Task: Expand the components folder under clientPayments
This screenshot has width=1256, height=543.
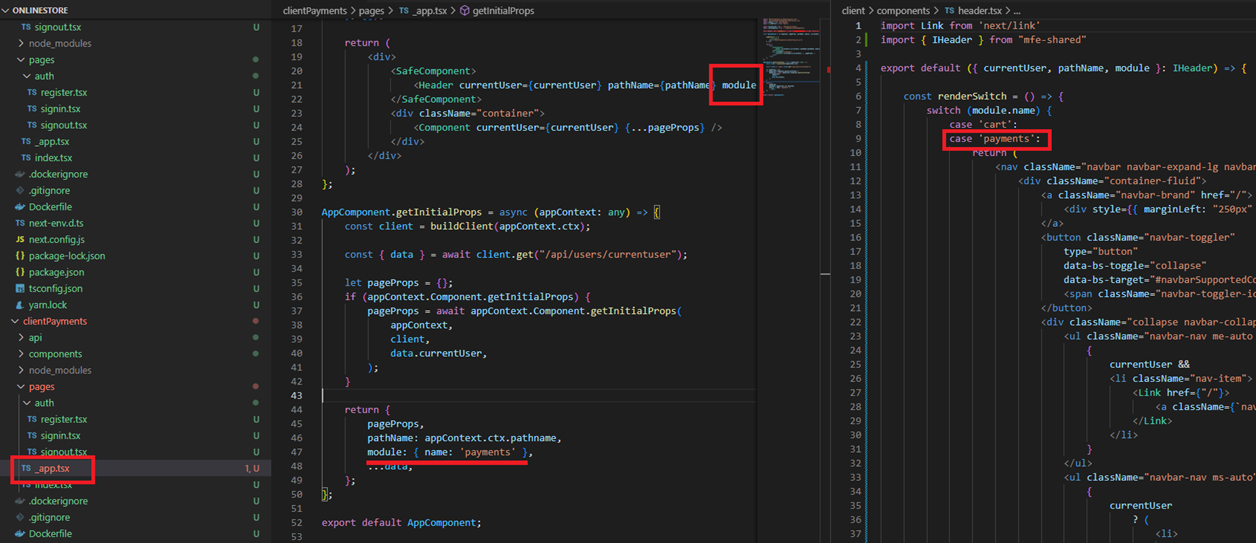Action: coord(54,354)
